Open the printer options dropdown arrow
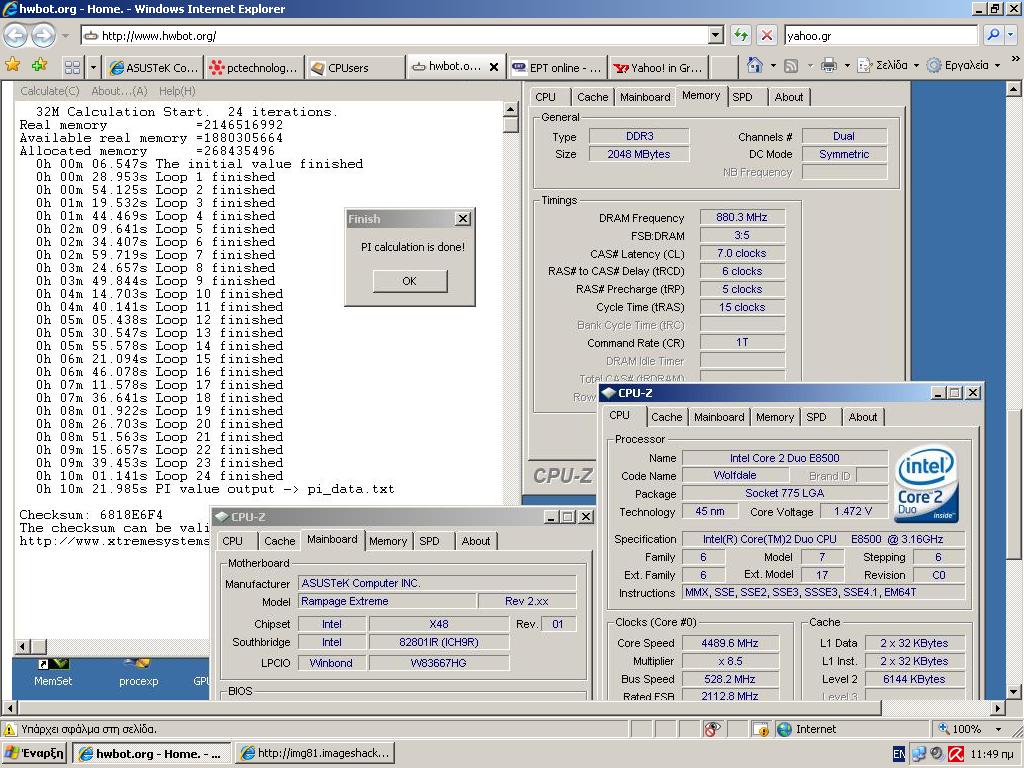The image size is (1024, 768). (x=847, y=65)
